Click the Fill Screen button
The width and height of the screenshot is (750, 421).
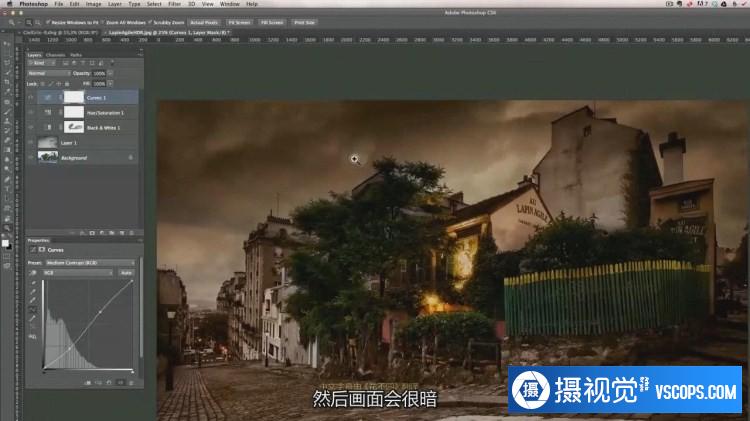pyautogui.click(x=272, y=22)
